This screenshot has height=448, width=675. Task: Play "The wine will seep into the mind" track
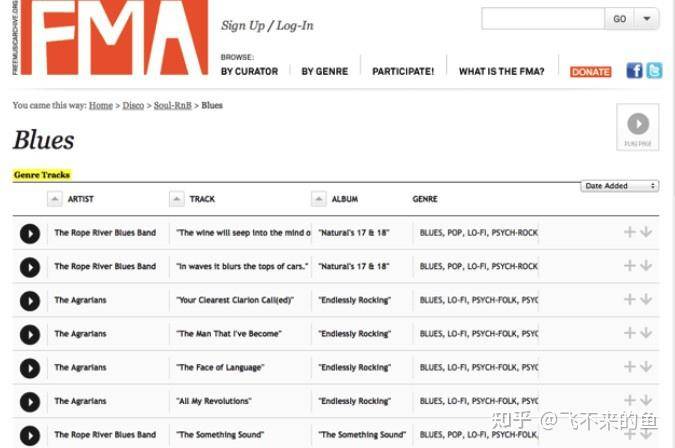[30, 234]
